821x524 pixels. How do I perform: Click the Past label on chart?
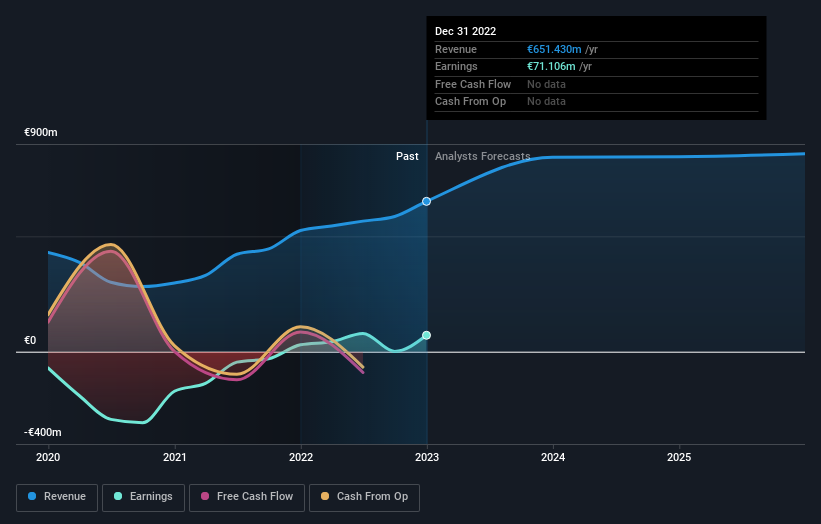[x=407, y=157]
